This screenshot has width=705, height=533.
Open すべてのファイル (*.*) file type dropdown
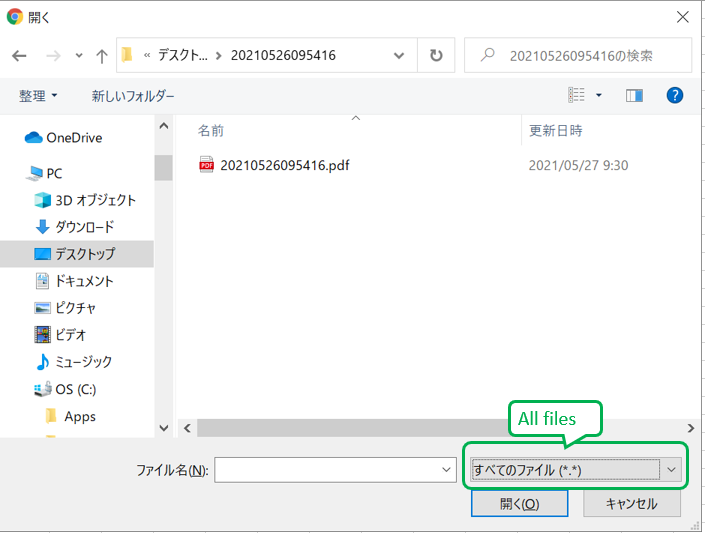(x=576, y=470)
